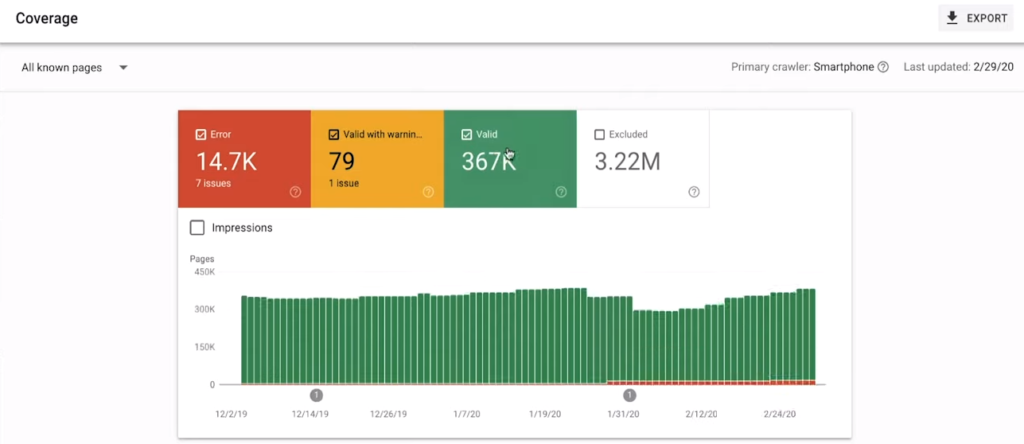Select the 3.22M excluded pages count

627,162
